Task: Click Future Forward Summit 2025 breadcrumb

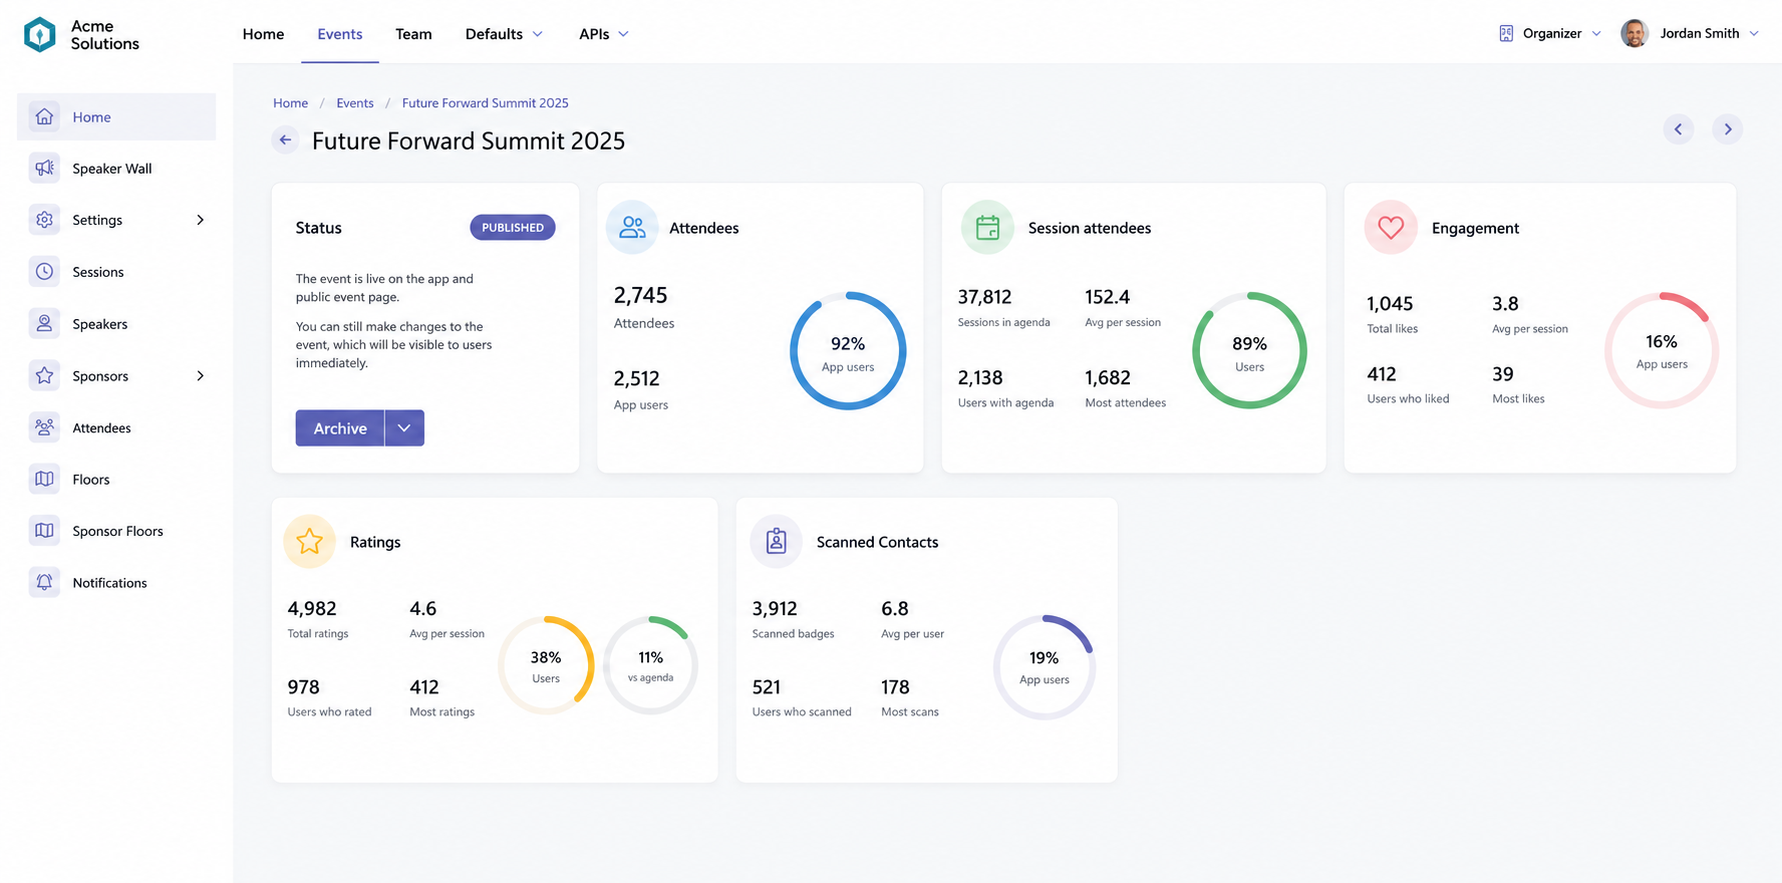Action: click(485, 103)
